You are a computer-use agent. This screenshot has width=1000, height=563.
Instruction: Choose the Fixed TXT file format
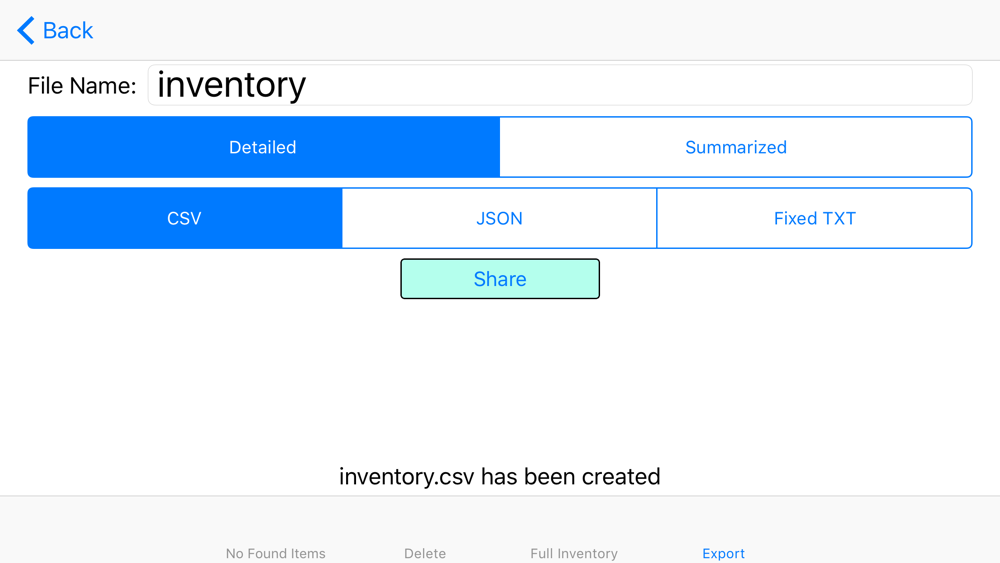814,218
